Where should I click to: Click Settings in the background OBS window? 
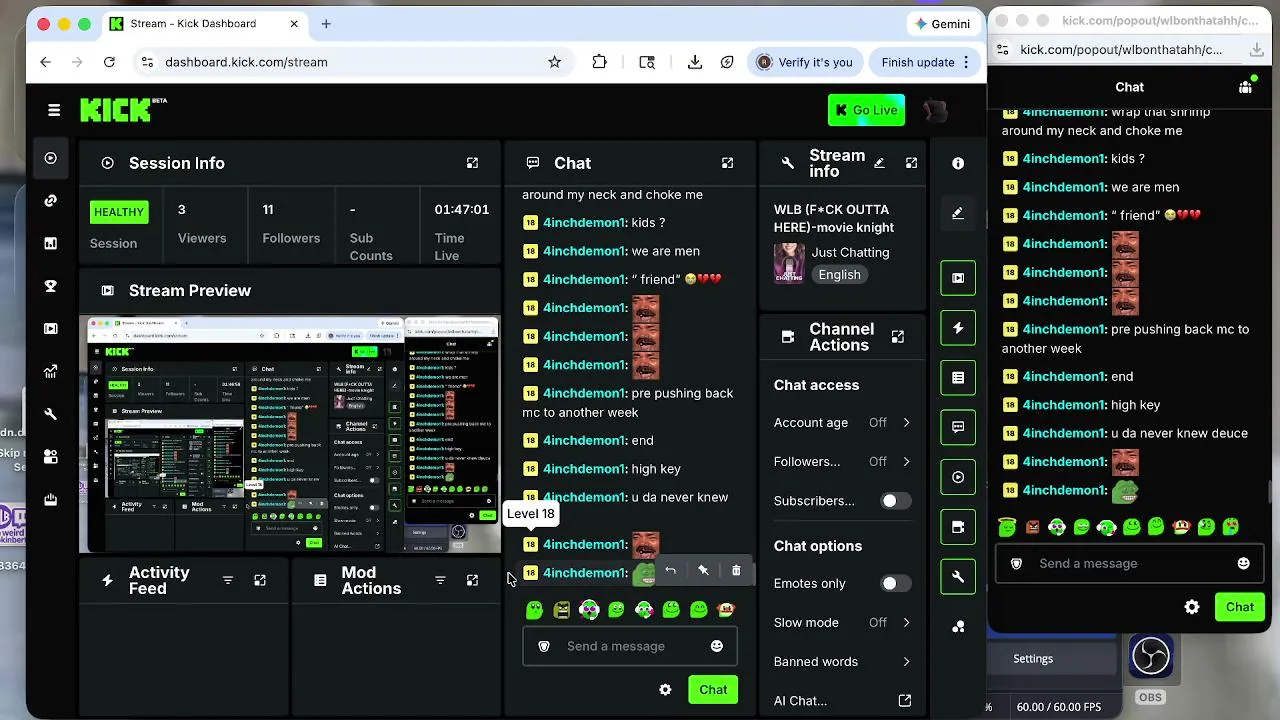[1033, 659]
